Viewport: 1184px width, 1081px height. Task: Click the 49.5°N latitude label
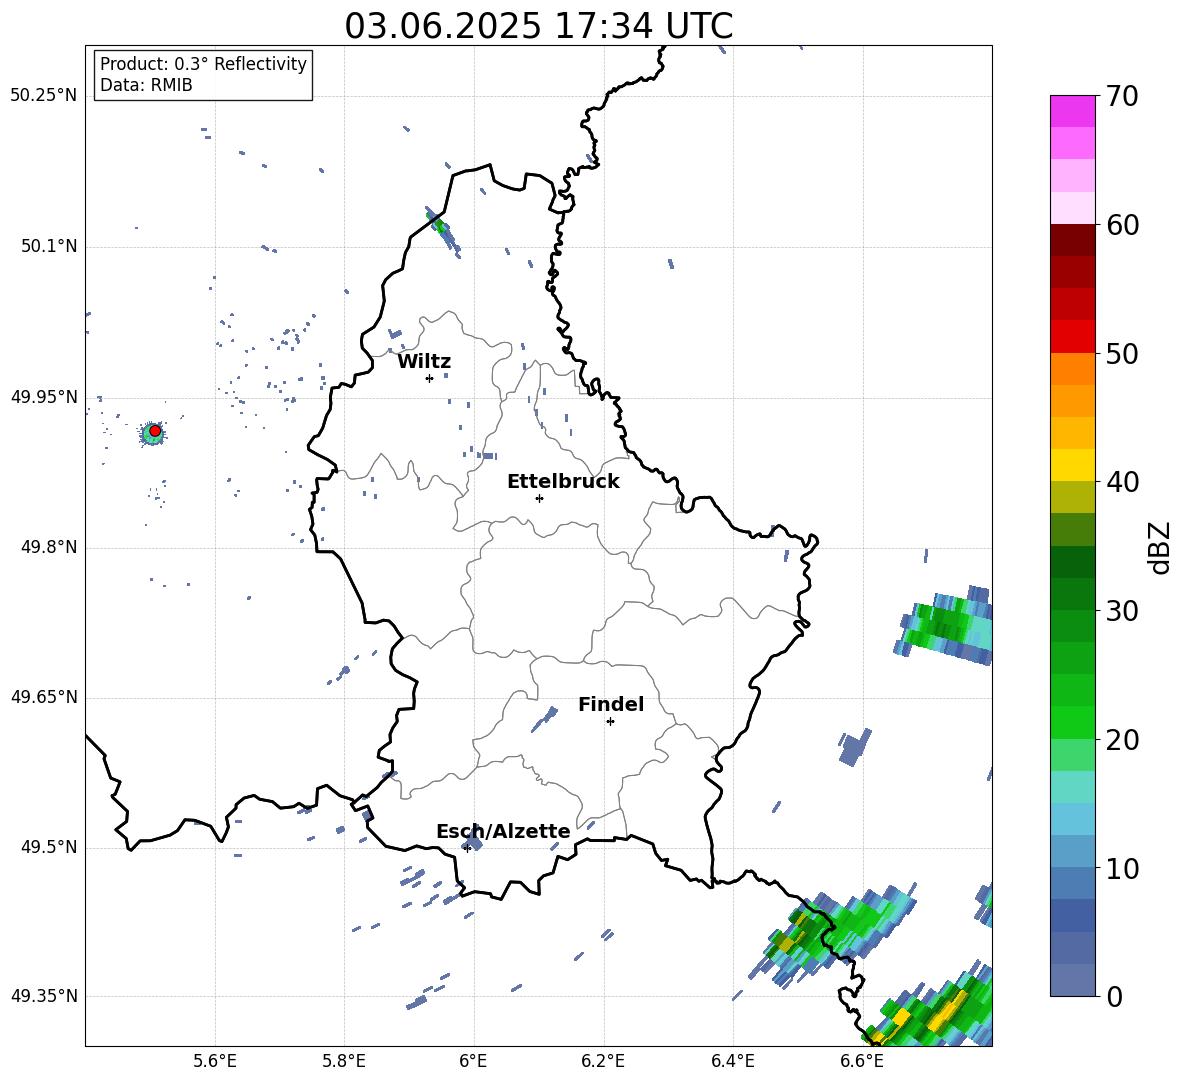(x=49, y=847)
